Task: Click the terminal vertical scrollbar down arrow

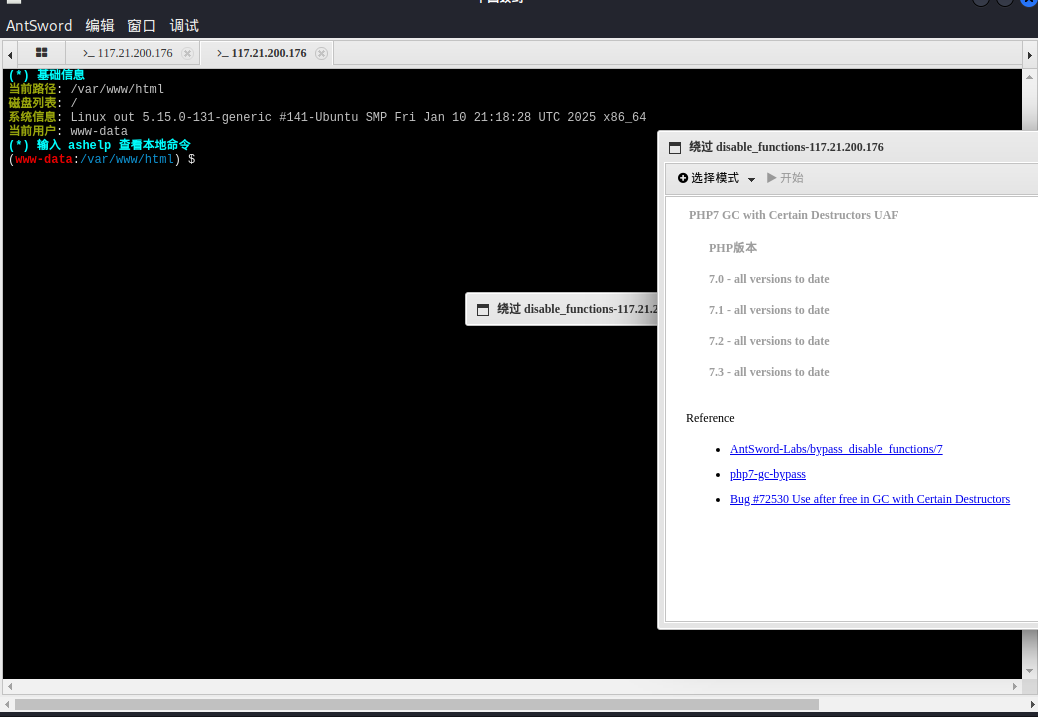Action: [1029, 671]
